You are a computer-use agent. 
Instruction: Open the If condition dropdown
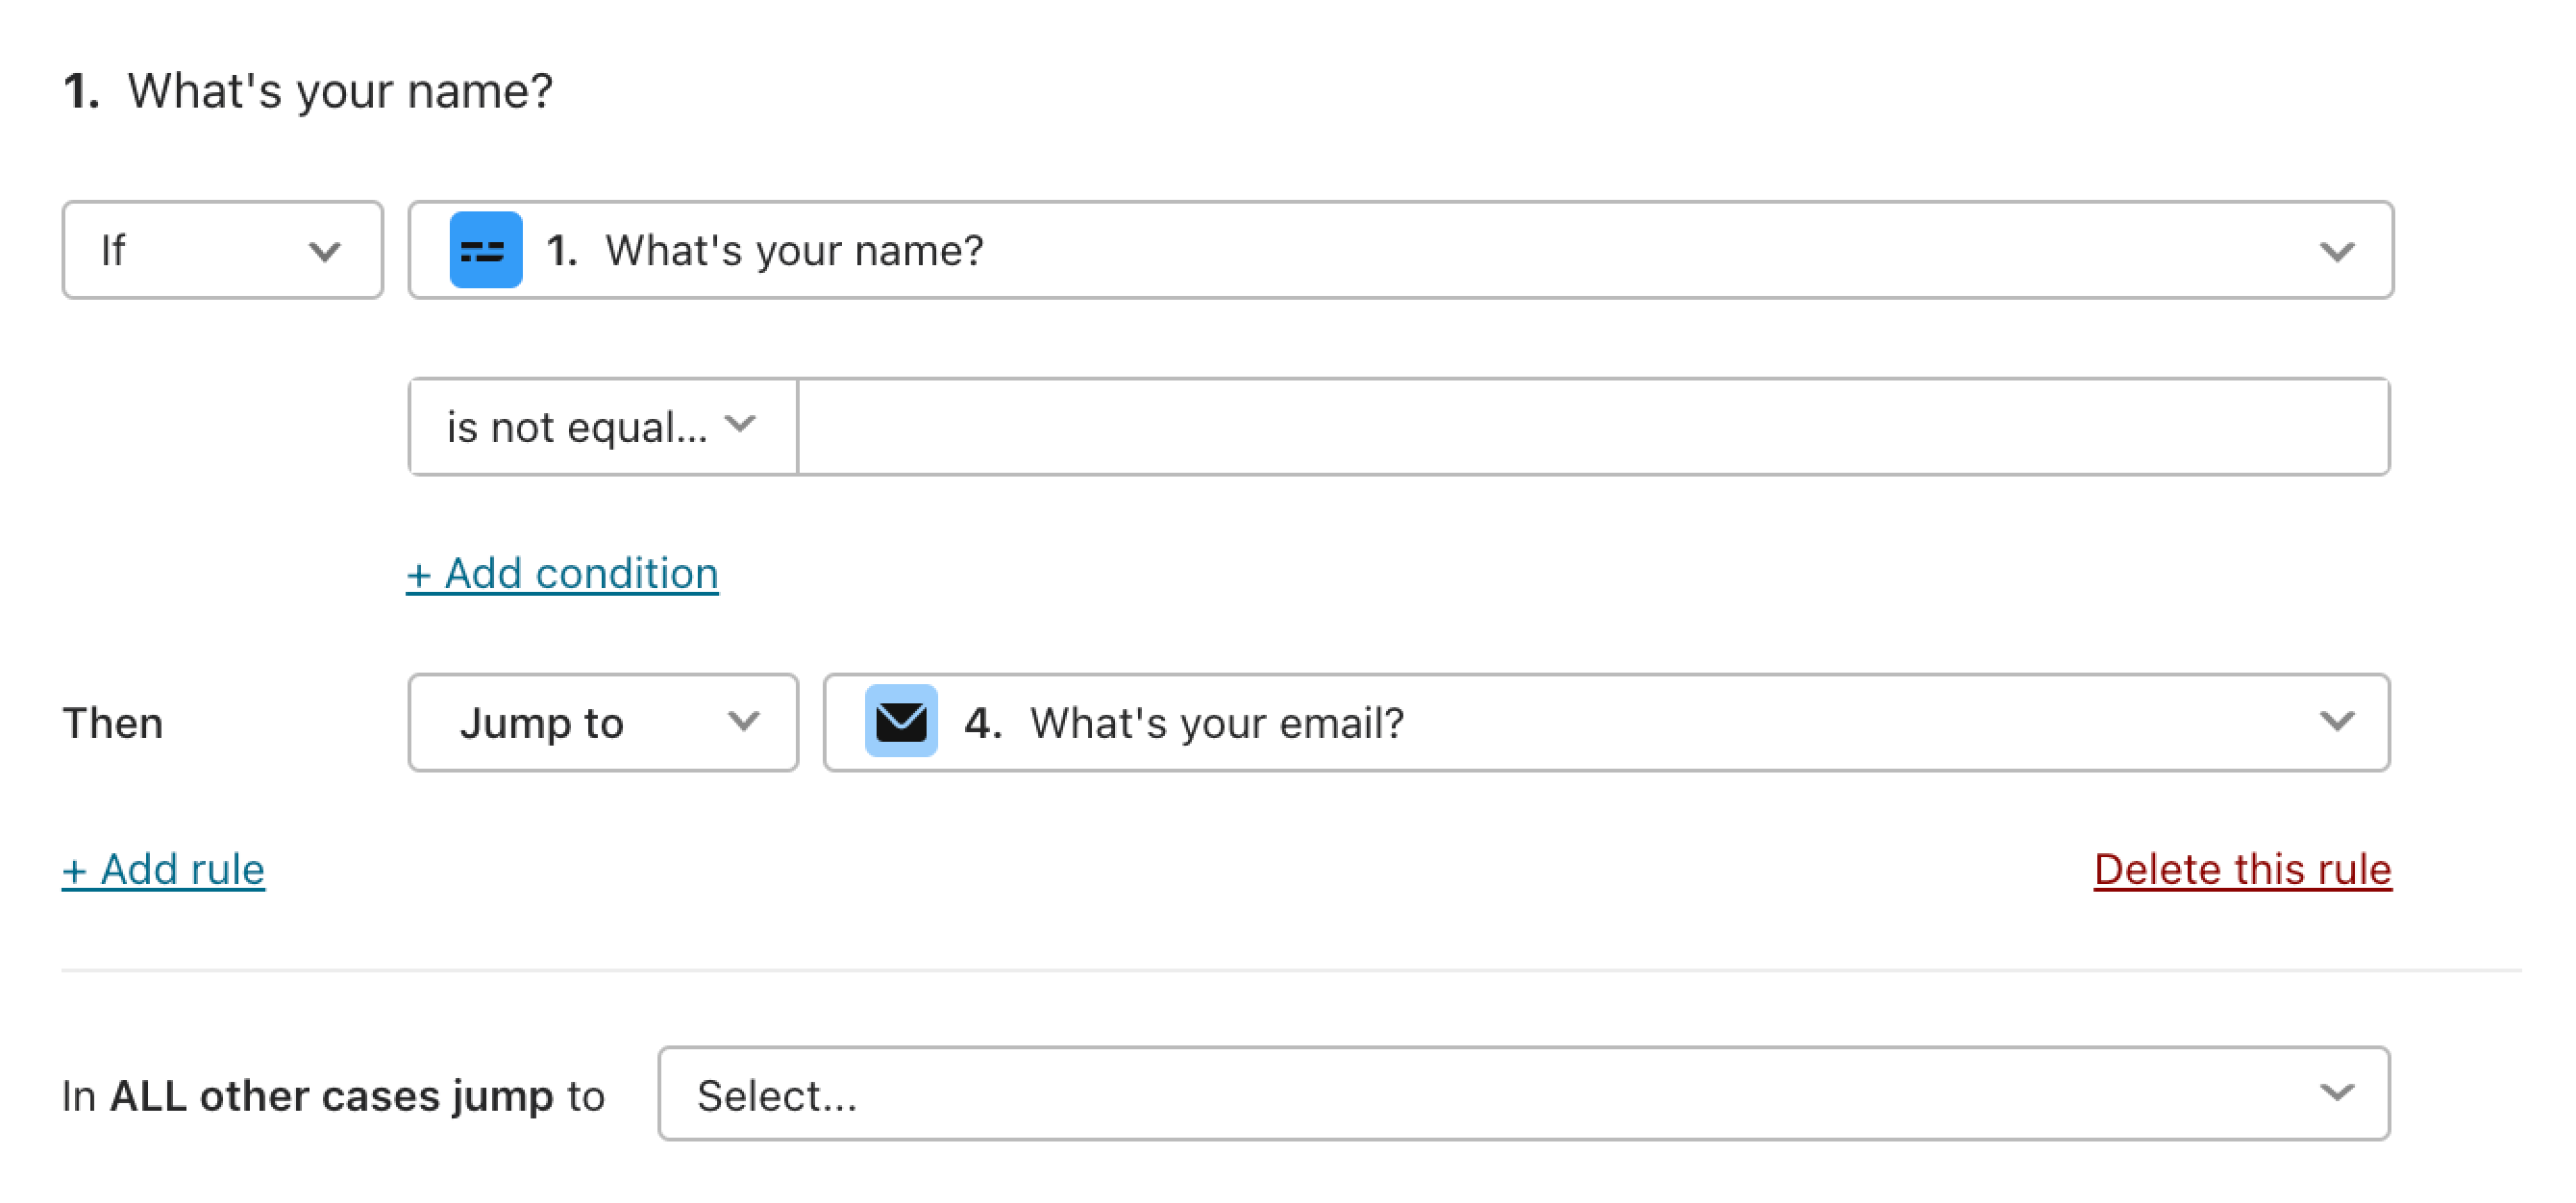222,250
